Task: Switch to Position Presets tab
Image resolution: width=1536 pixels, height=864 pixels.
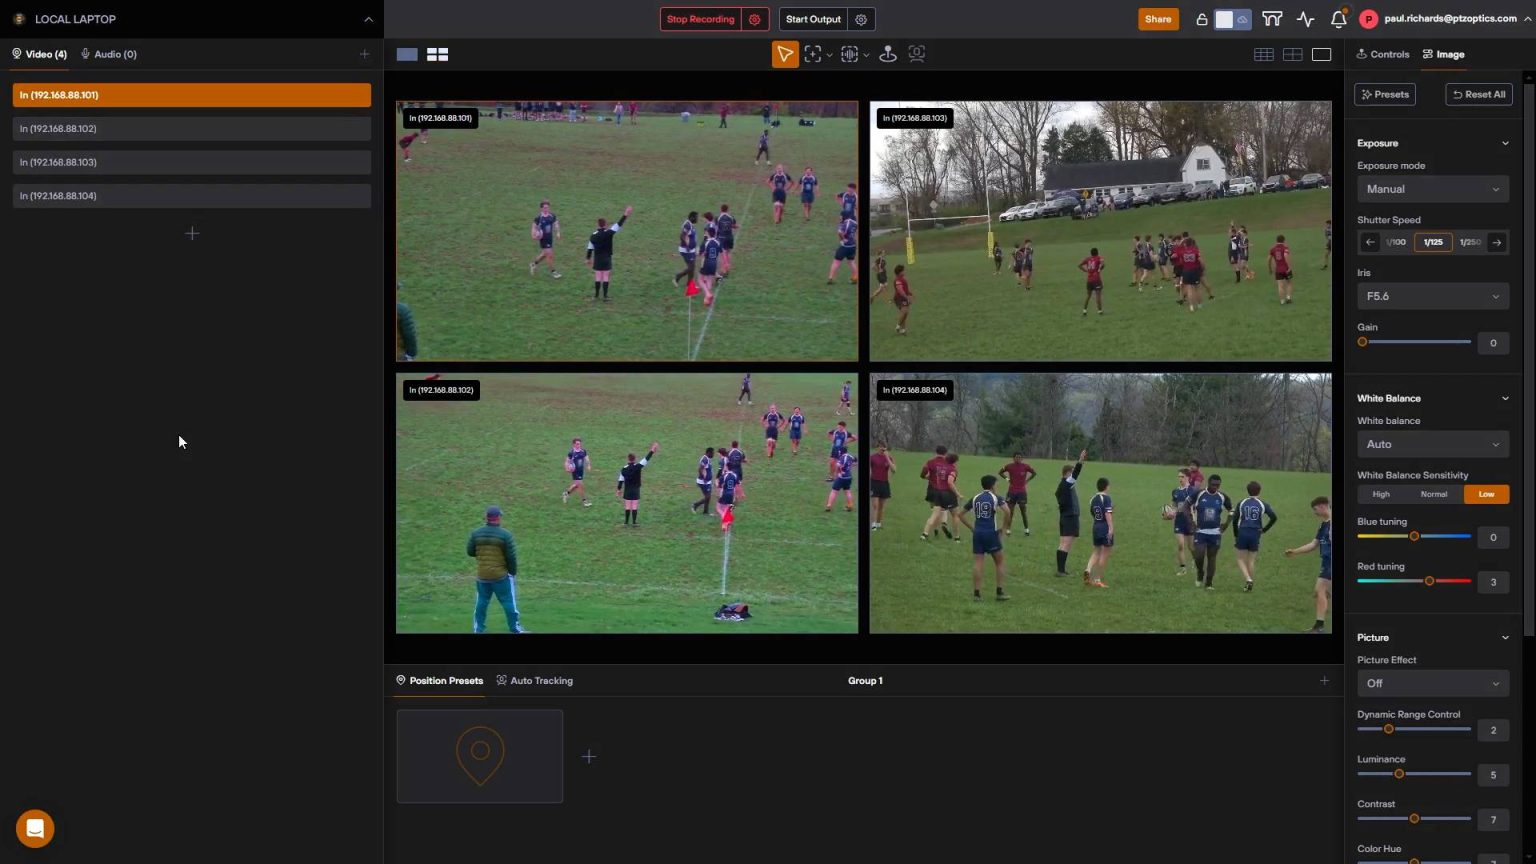Action: pyautogui.click(x=440, y=680)
